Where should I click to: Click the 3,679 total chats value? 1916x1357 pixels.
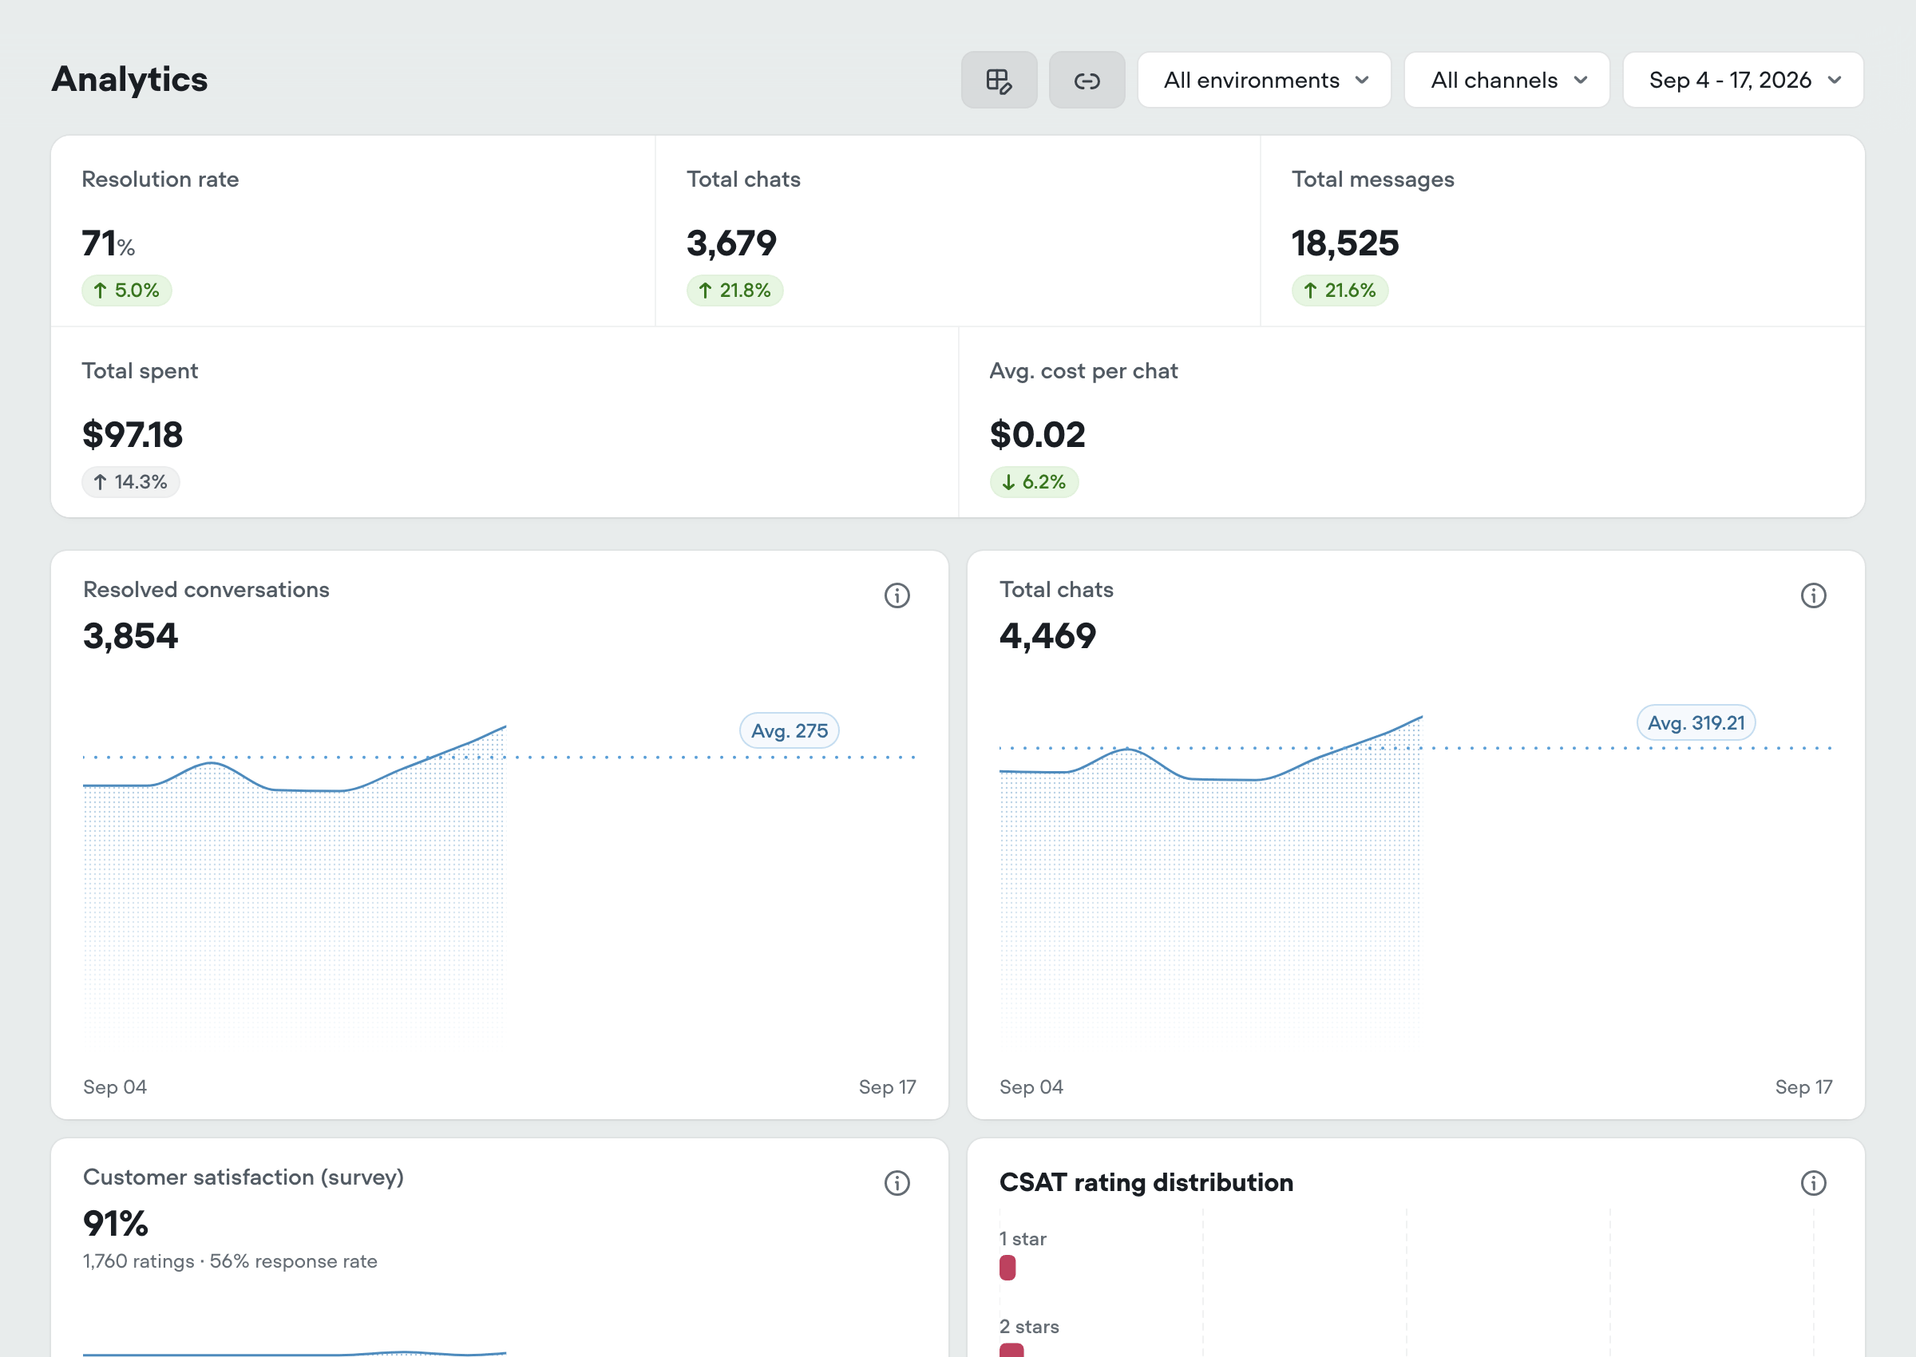click(x=731, y=243)
